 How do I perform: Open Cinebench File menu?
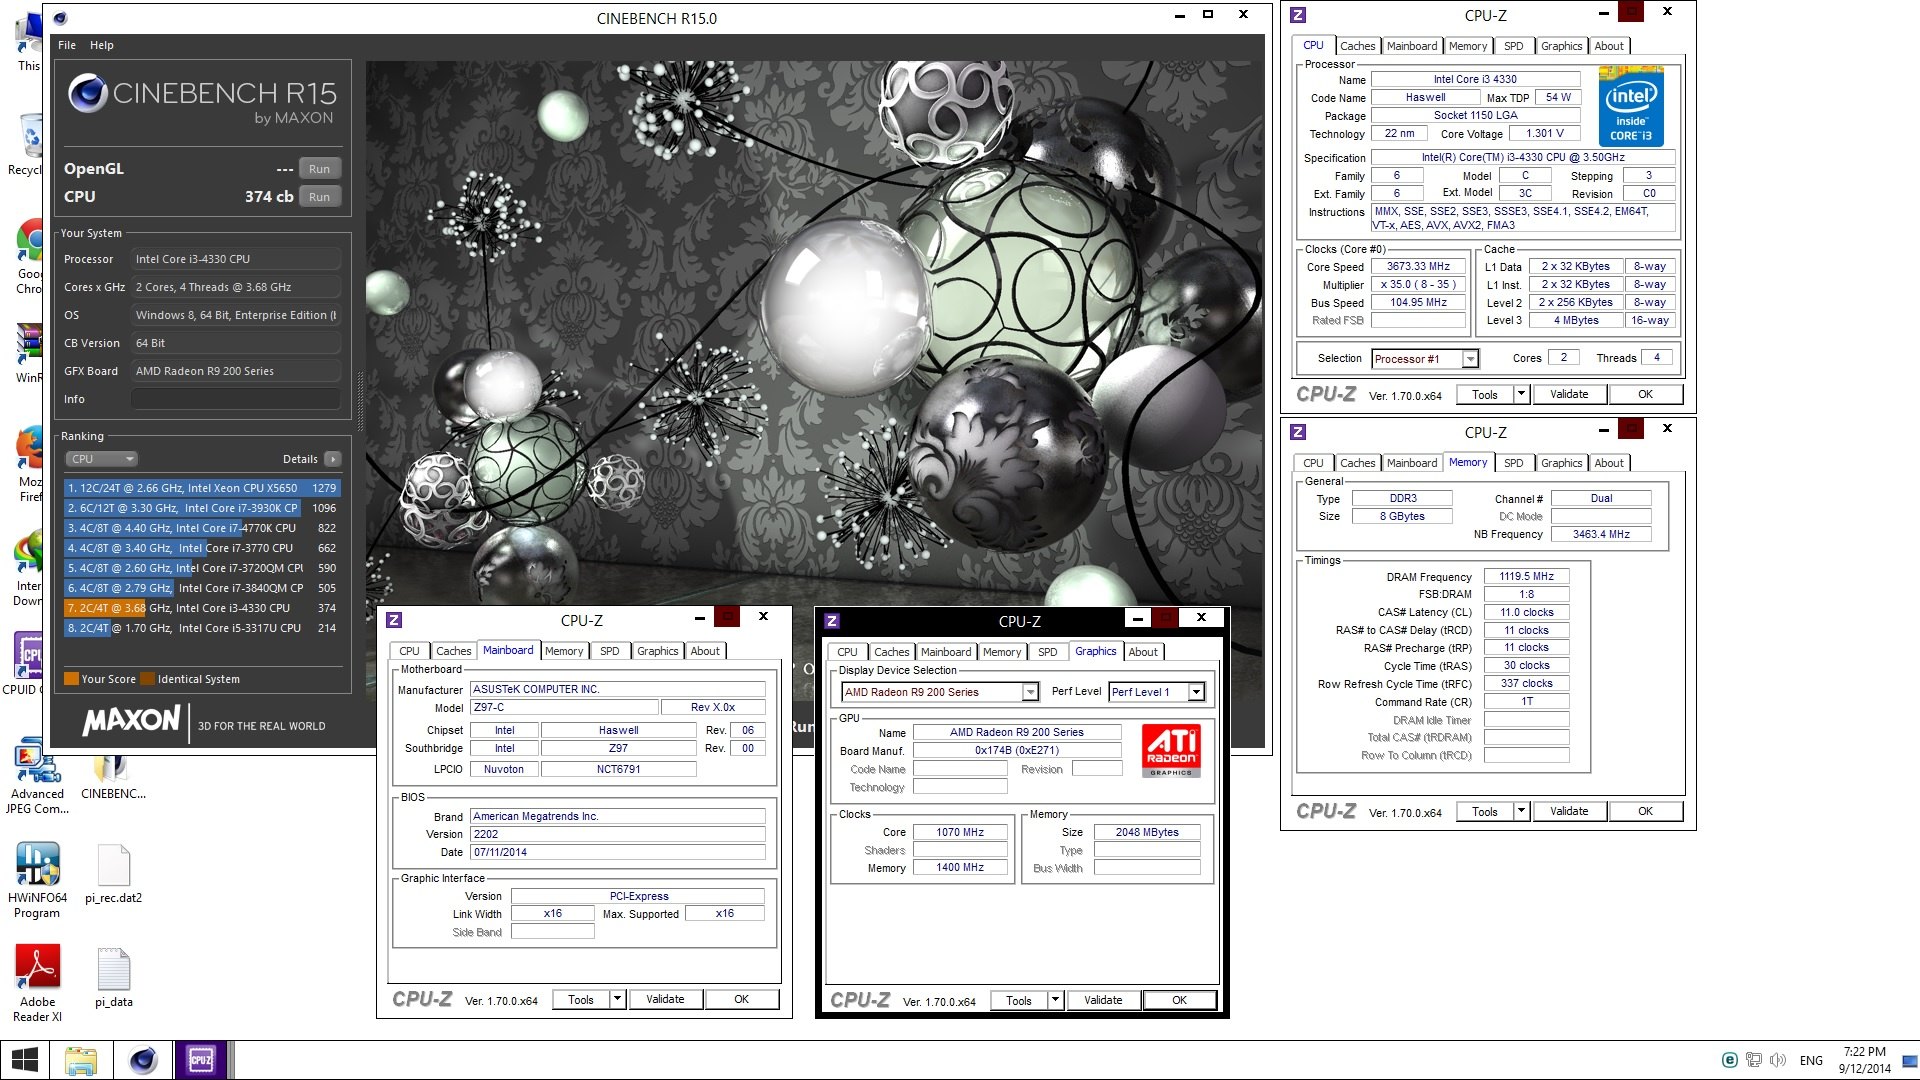coord(67,45)
